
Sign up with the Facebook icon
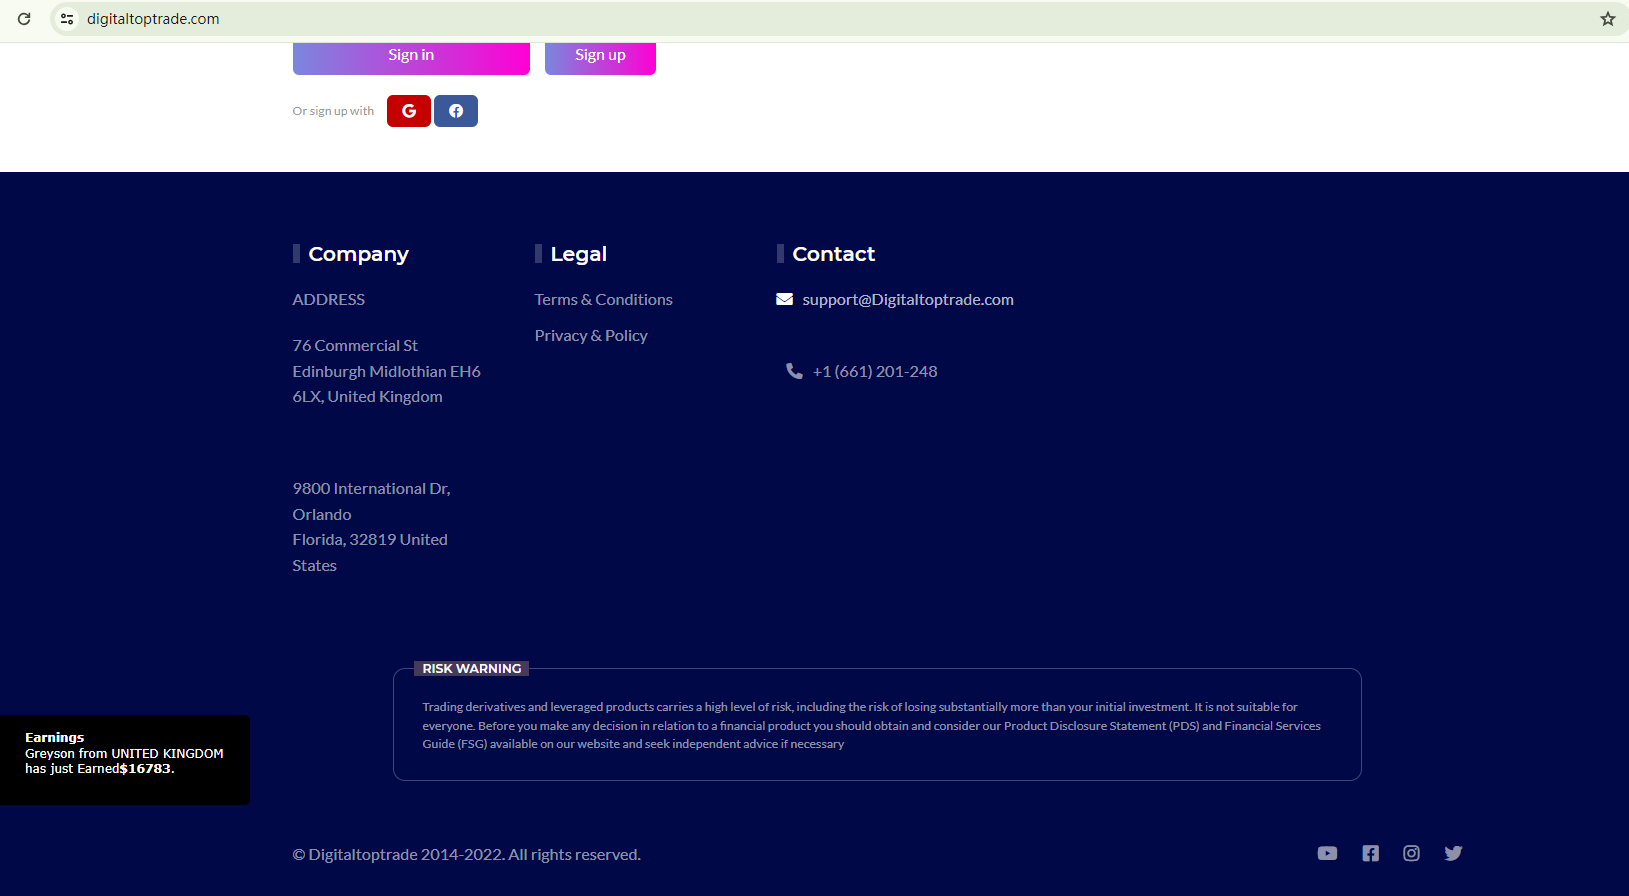pyautogui.click(x=456, y=111)
